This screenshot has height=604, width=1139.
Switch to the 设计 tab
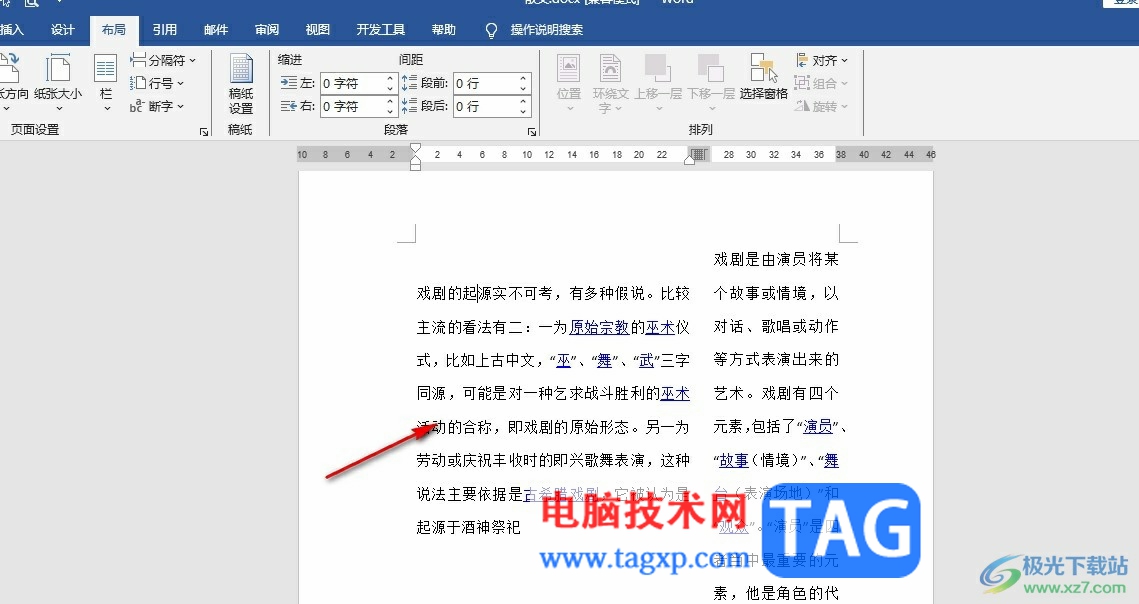click(62, 30)
